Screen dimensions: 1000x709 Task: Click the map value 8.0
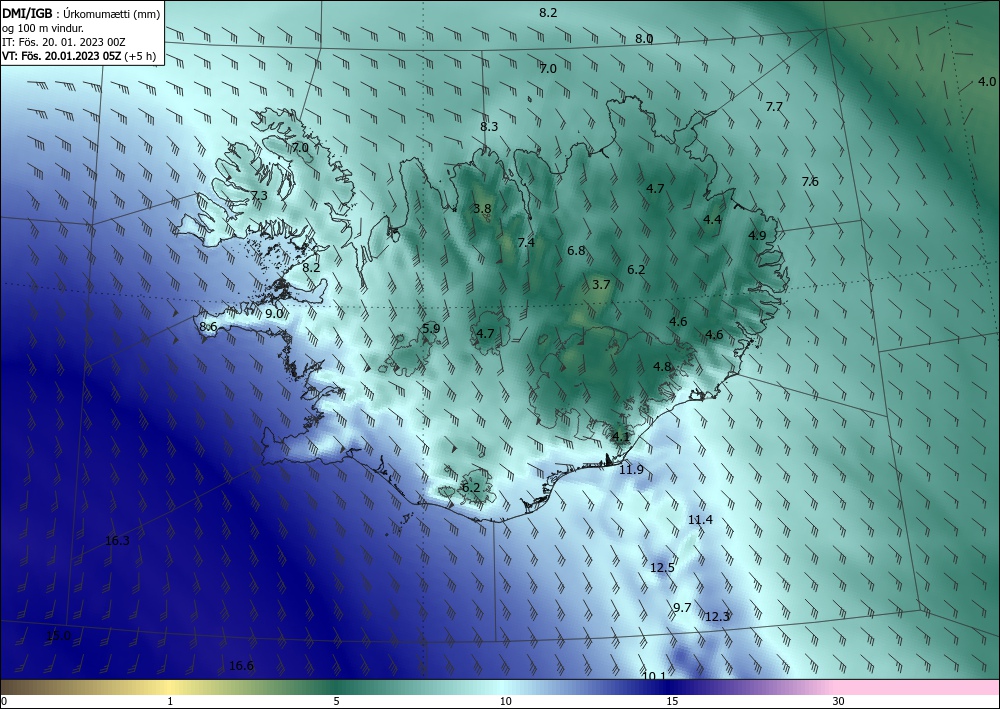[643, 39]
